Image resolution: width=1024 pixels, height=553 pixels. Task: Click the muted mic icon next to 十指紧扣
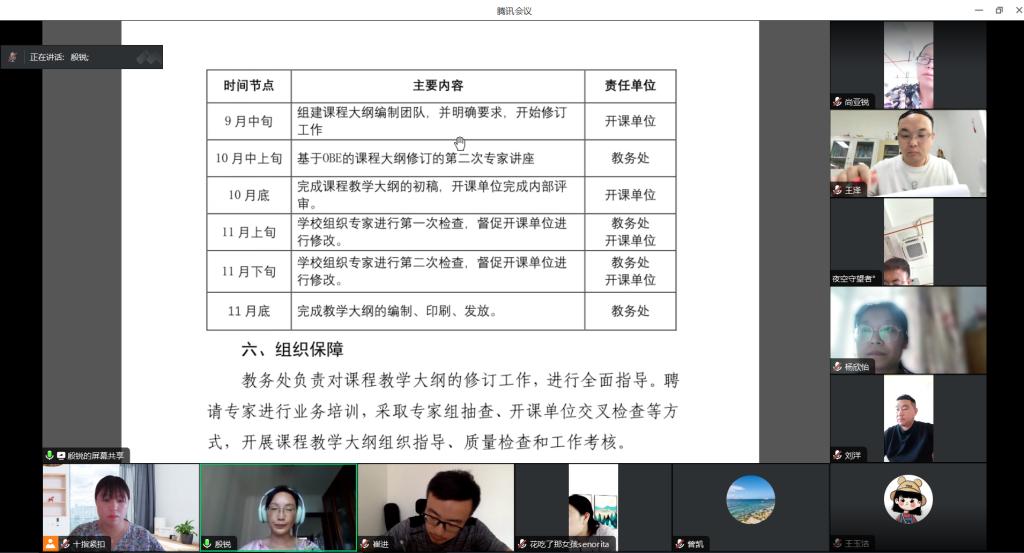tap(65, 544)
